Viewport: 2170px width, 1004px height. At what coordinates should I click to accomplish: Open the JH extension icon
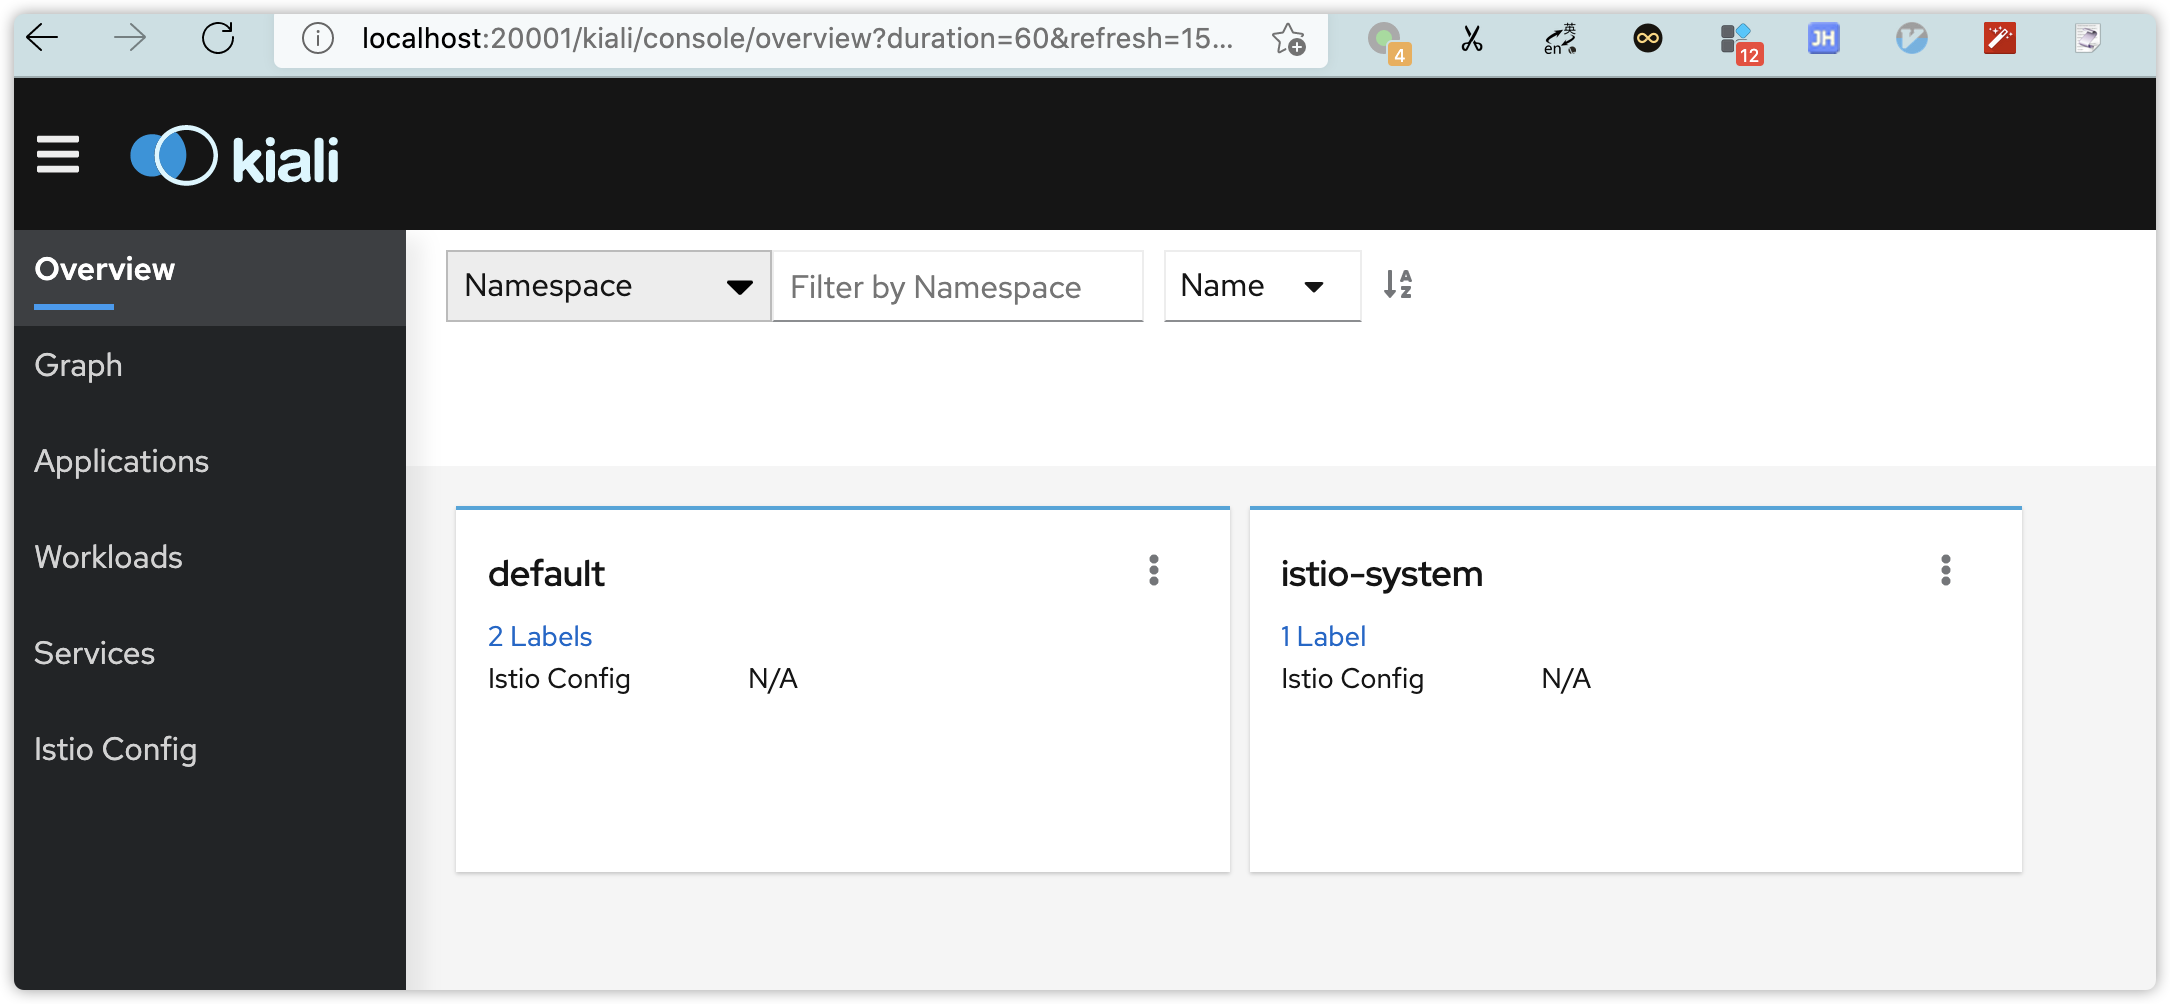click(x=1824, y=39)
